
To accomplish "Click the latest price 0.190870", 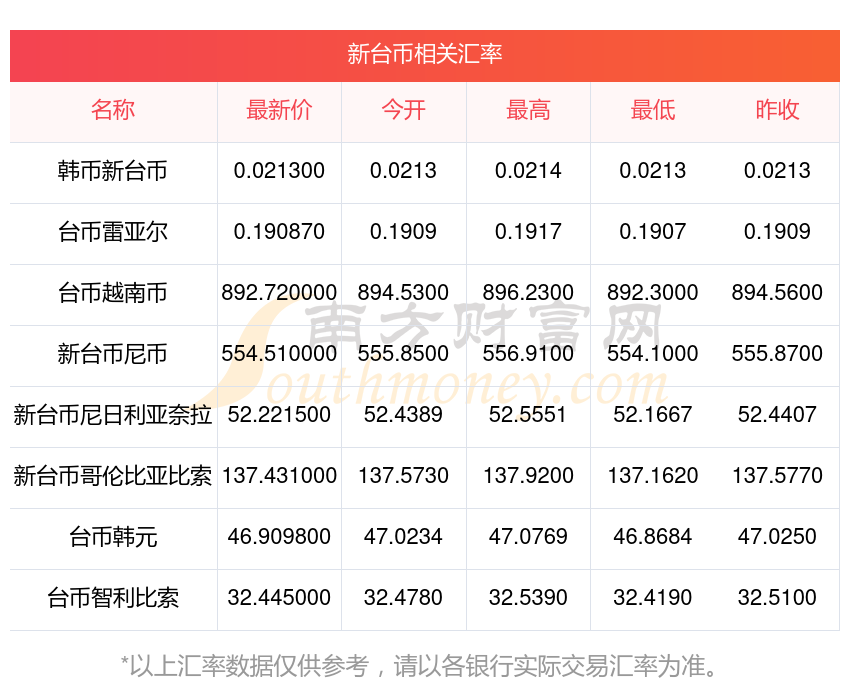I will pos(279,232).
